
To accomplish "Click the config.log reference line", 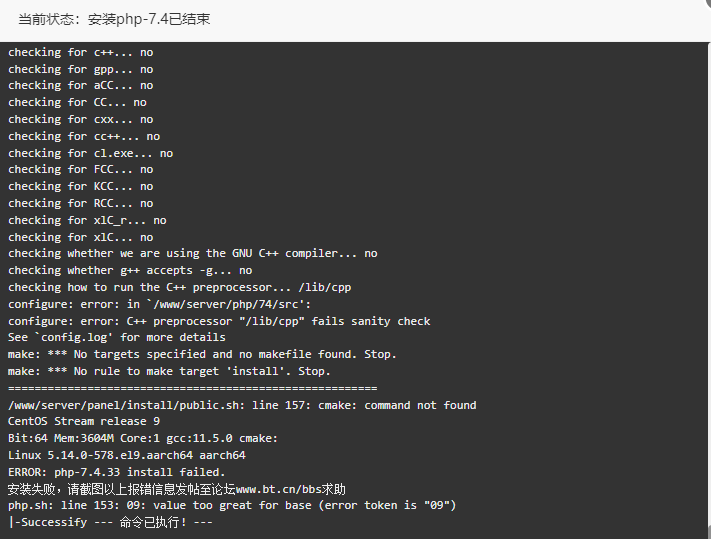I will 117,338.
